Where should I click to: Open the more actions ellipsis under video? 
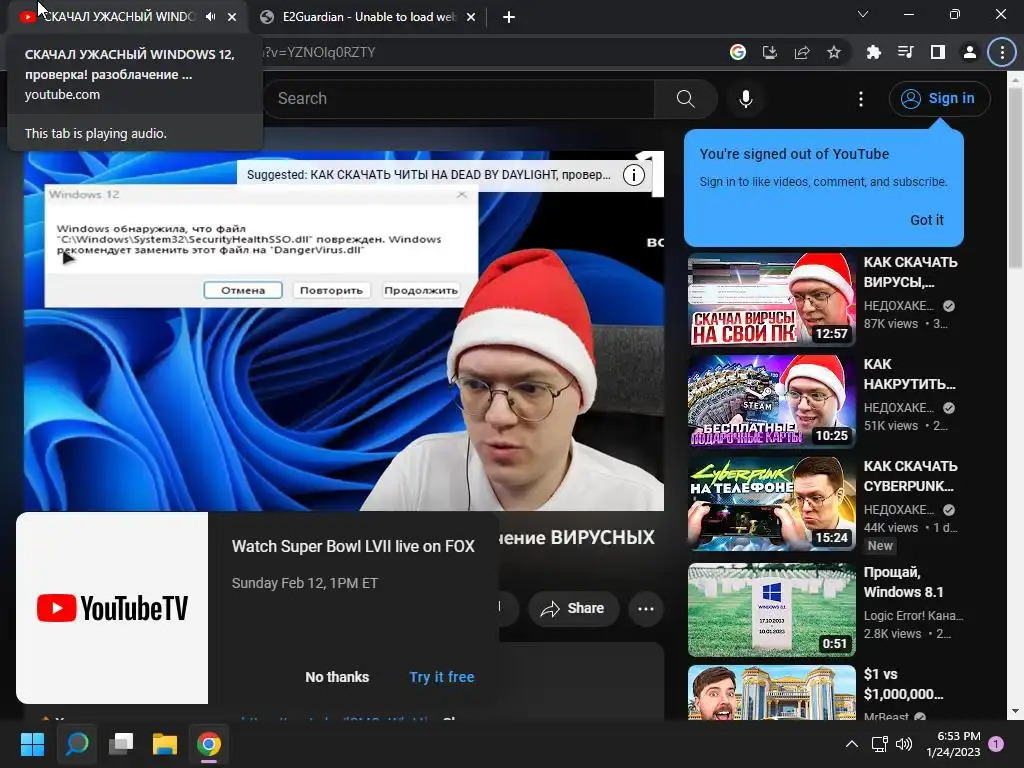pyautogui.click(x=646, y=609)
